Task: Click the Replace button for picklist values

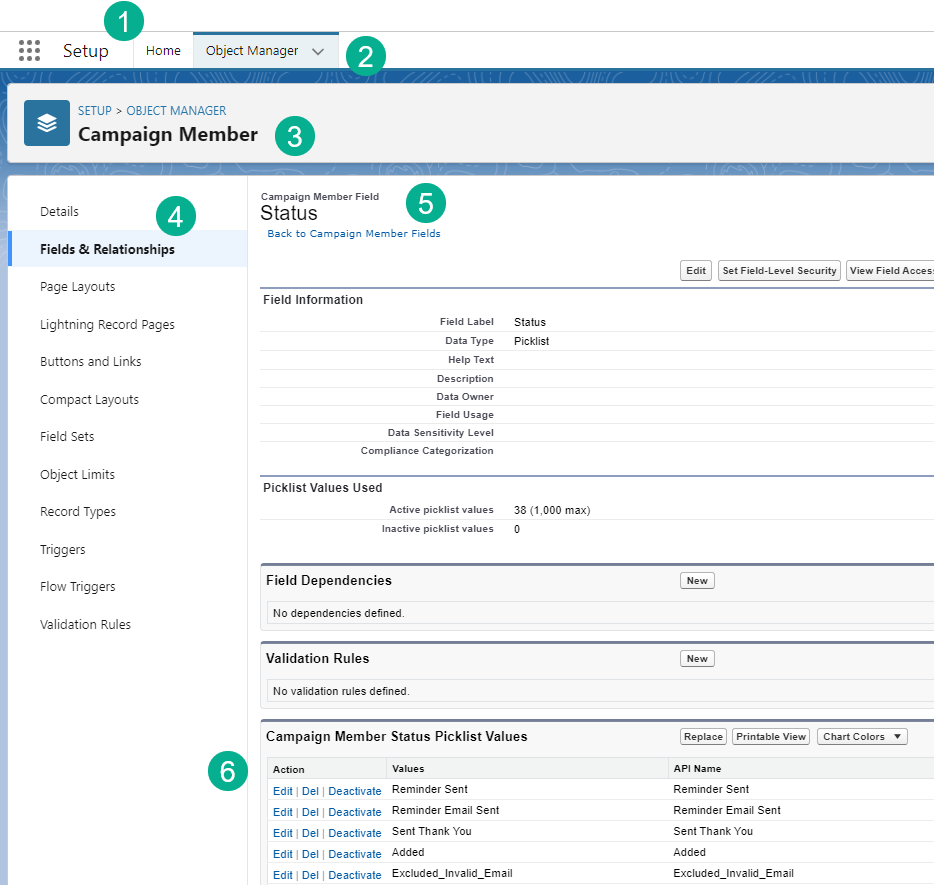Action: coord(703,736)
